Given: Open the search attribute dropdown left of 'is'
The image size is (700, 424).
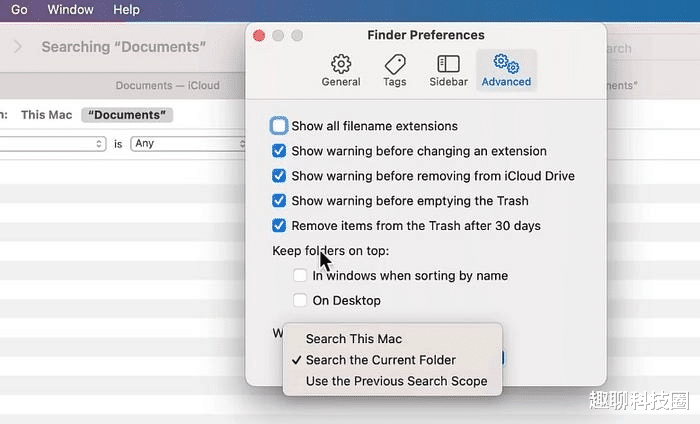Looking at the screenshot, I should (53, 144).
